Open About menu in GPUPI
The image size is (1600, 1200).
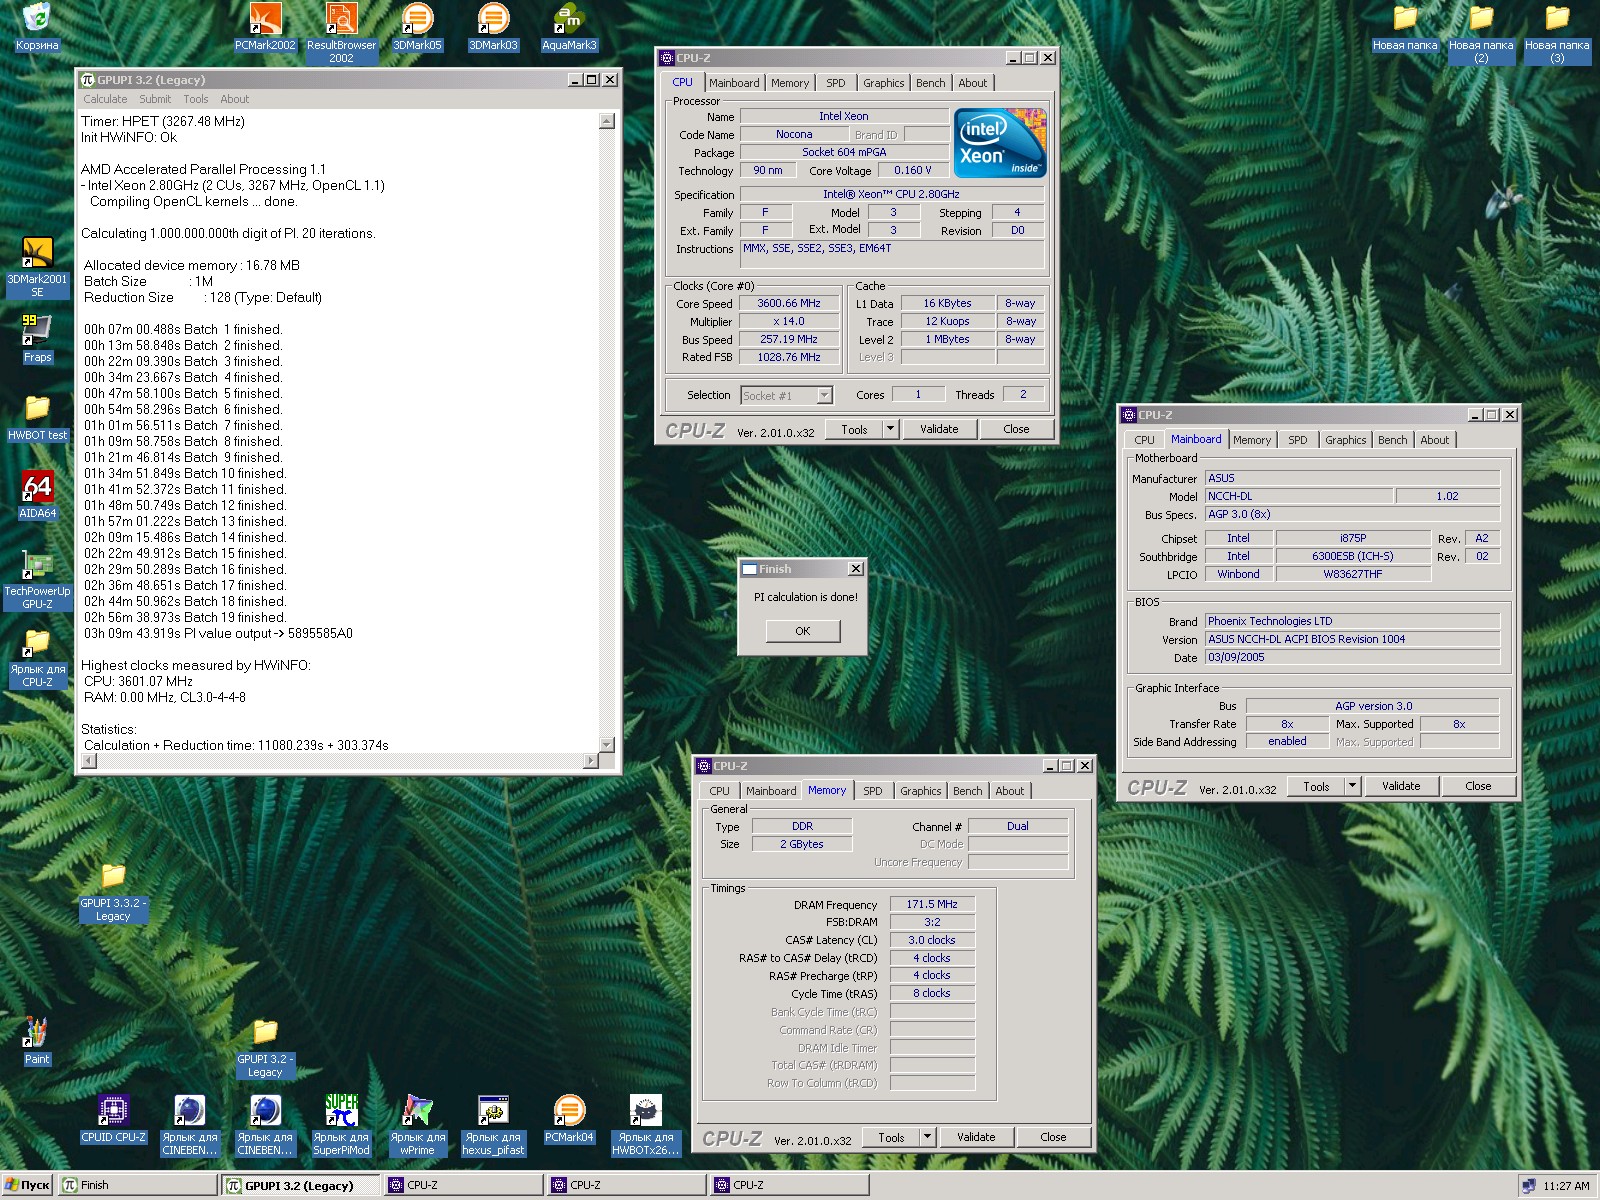pyautogui.click(x=235, y=99)
